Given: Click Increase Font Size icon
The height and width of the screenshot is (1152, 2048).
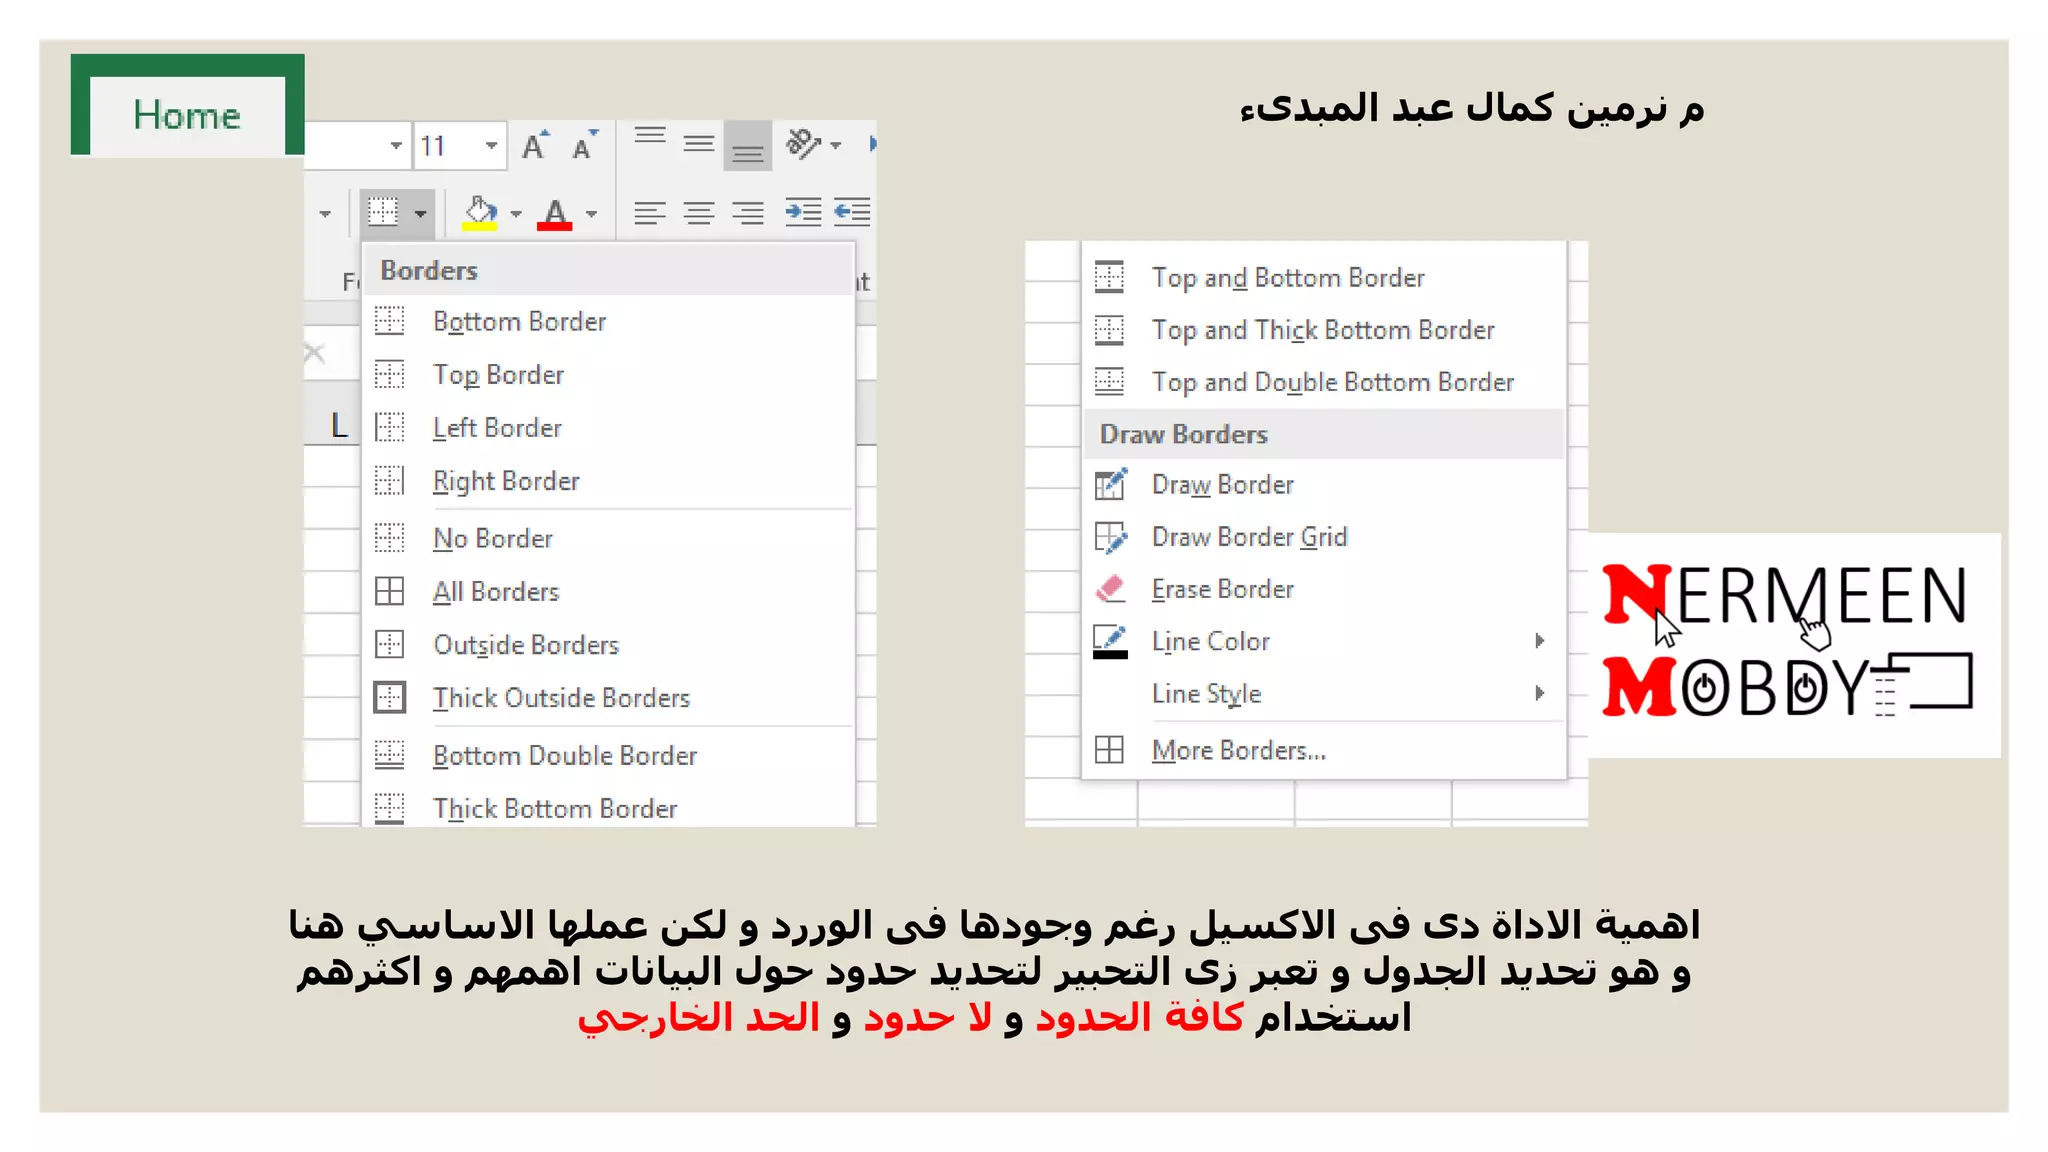Looking at the screenshot, I should pyautogui.click(x=536, y=146).
